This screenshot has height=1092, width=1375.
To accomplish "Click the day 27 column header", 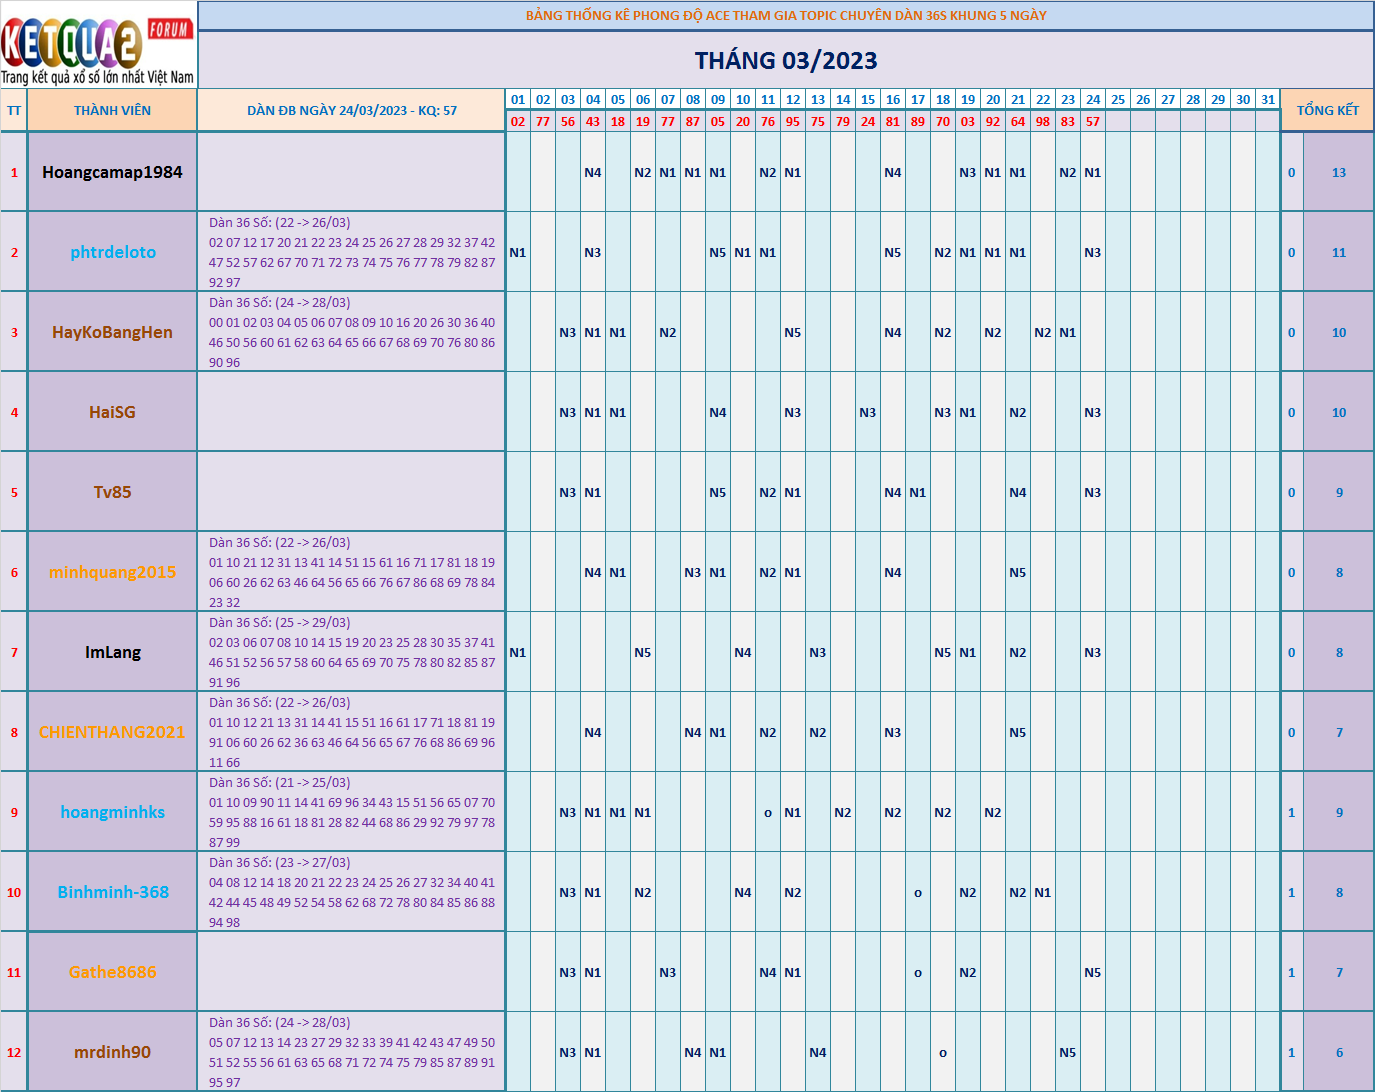I will point(1168,100).
